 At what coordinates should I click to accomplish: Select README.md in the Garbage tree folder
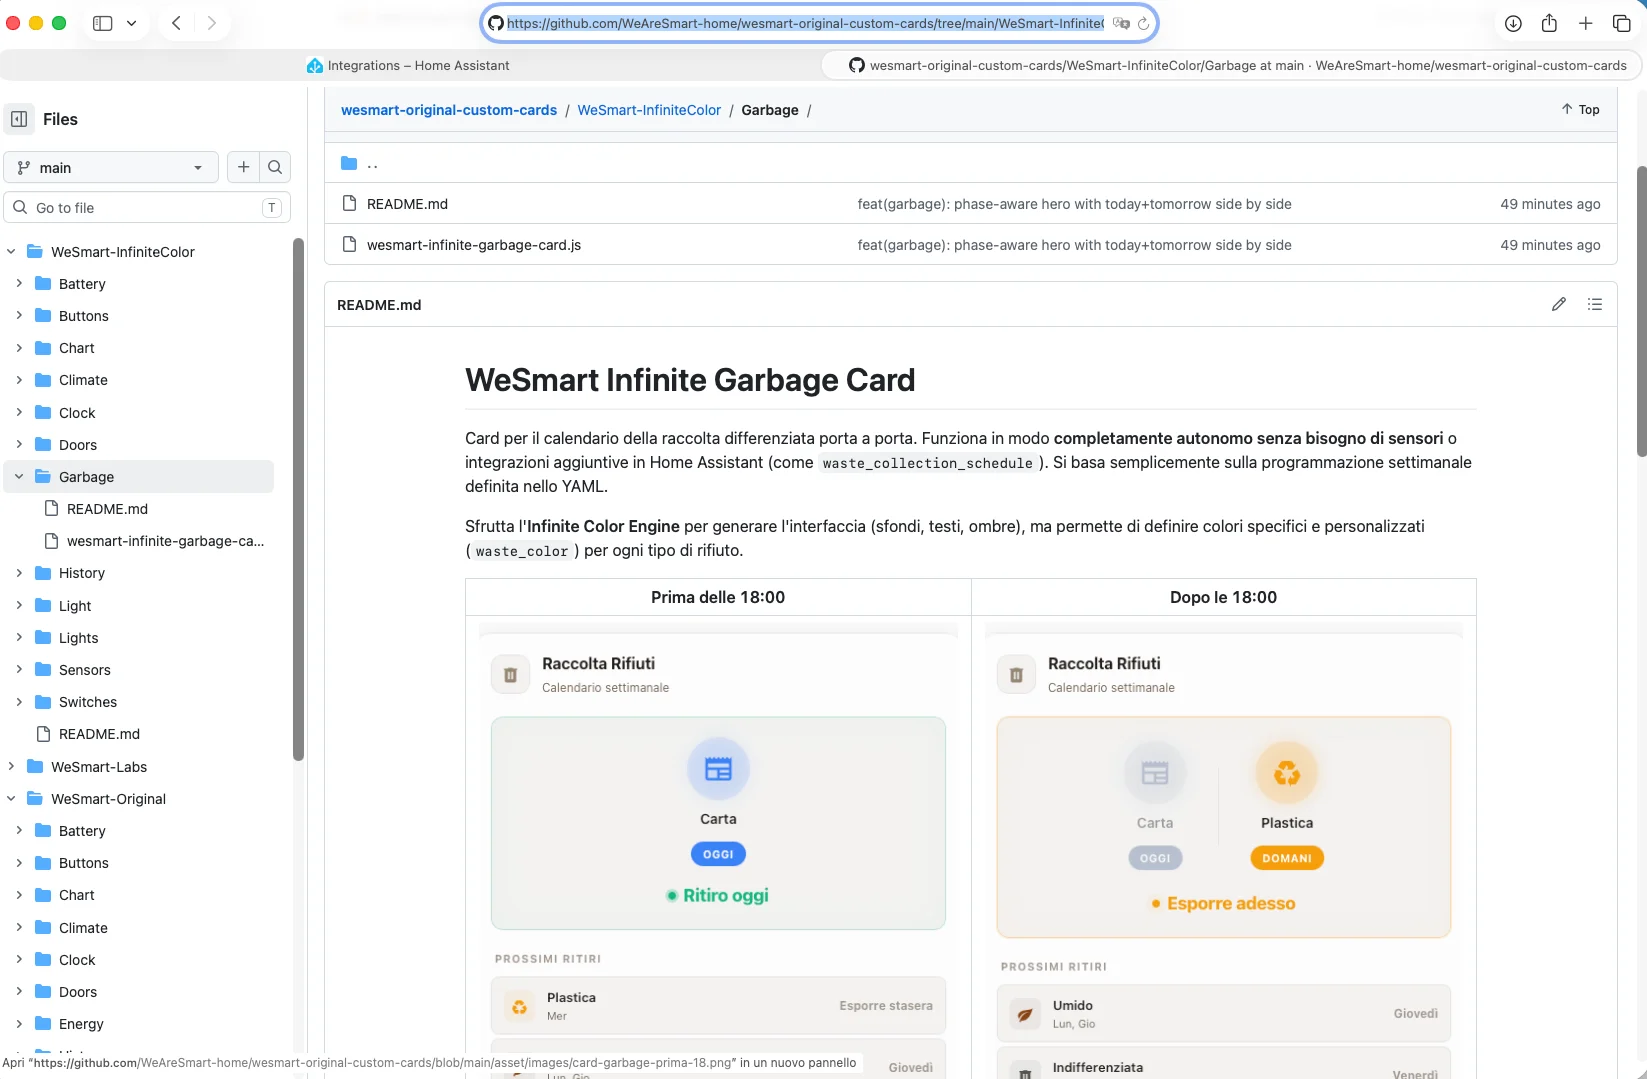coord(107,509)
